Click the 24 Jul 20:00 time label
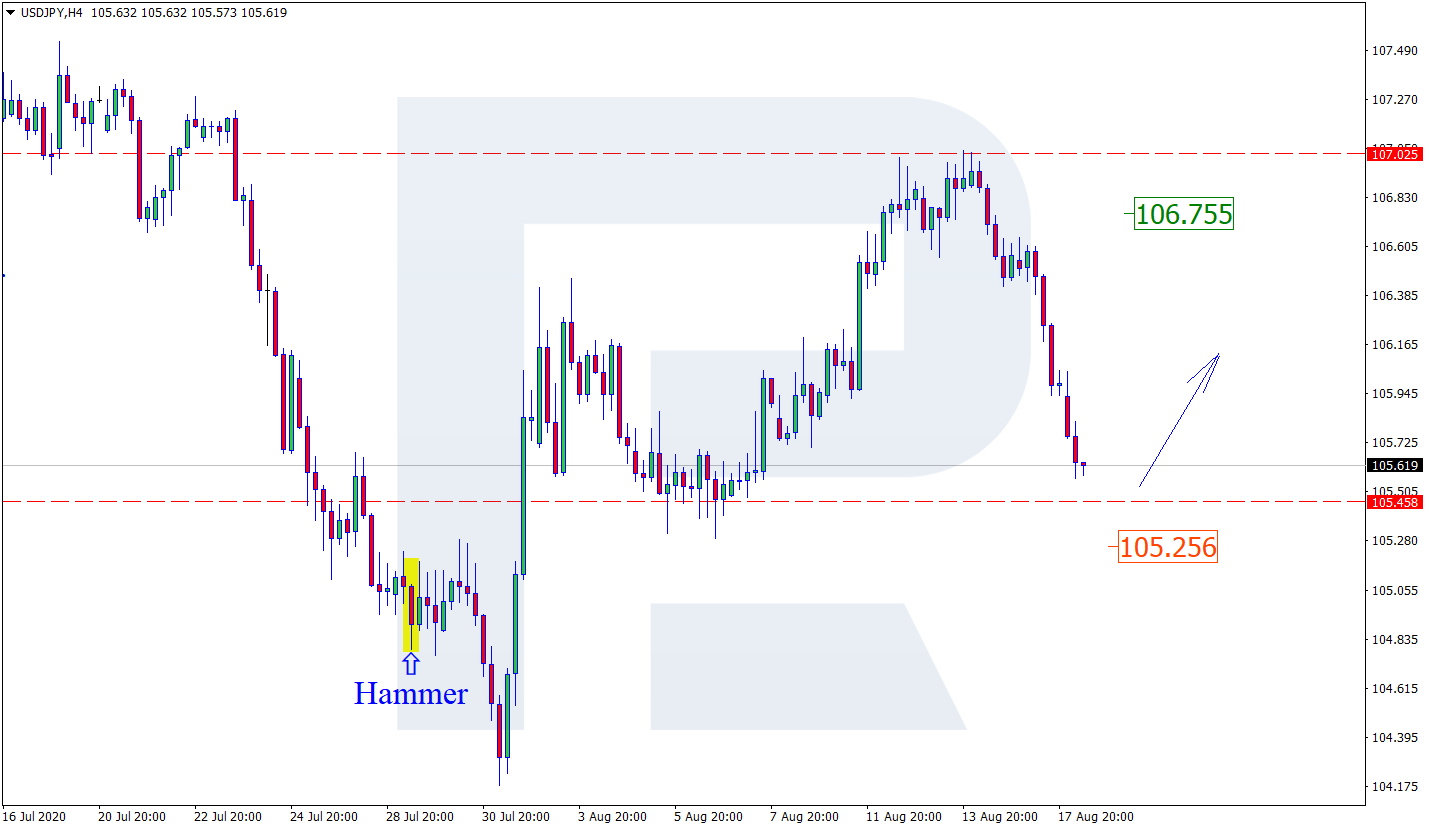Viewport: 1429px width, 829px height. click(324, 817)
